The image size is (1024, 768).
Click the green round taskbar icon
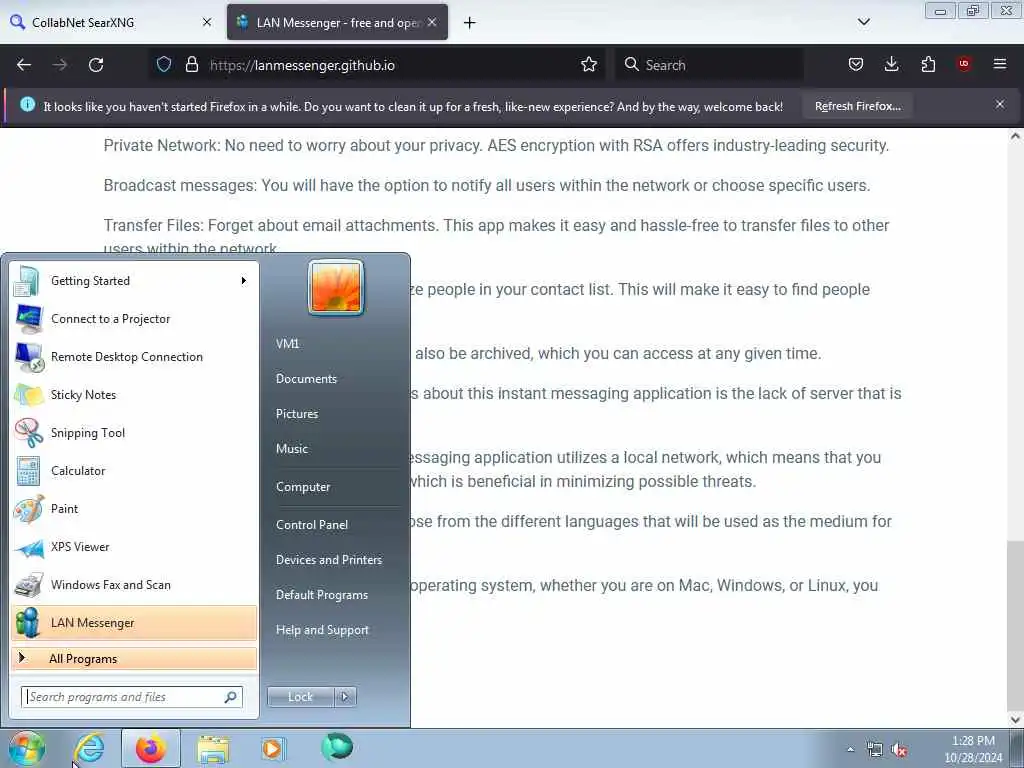tap(337, 747)
